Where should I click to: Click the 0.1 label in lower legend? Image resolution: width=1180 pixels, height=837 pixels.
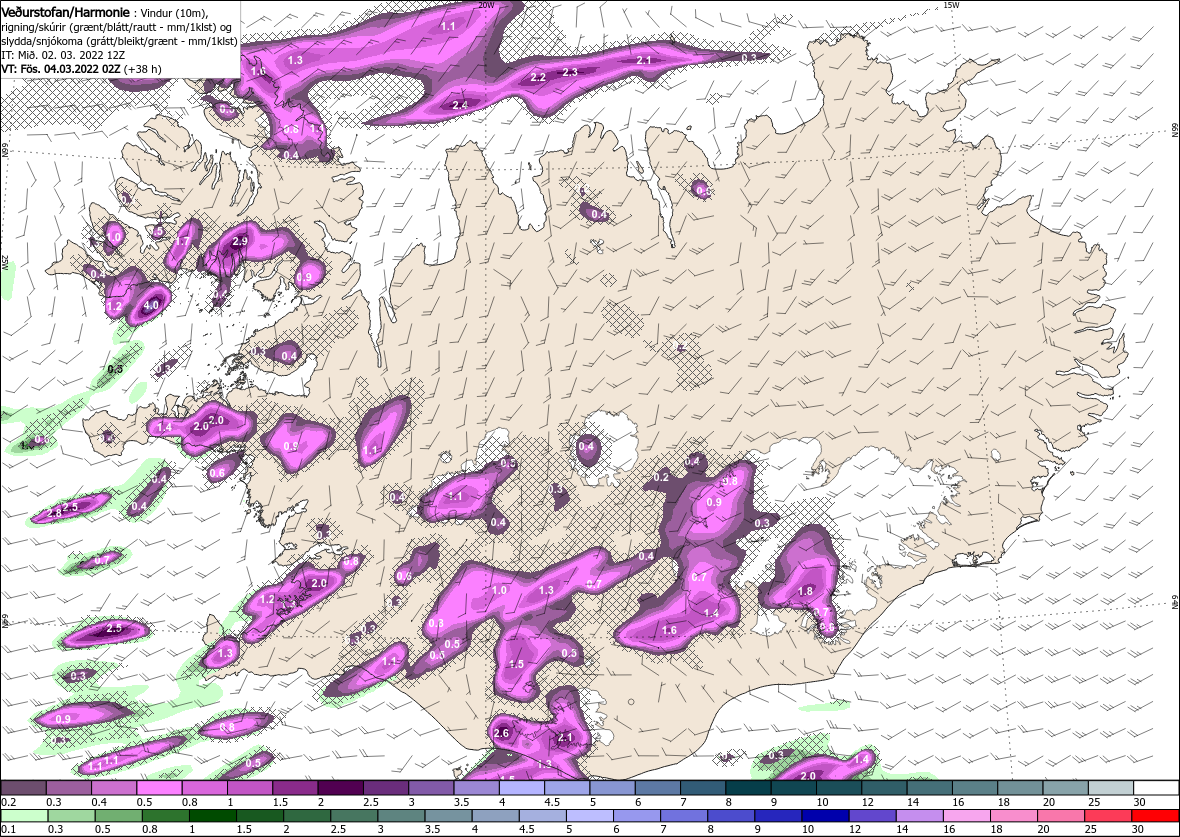click(9, 829)
